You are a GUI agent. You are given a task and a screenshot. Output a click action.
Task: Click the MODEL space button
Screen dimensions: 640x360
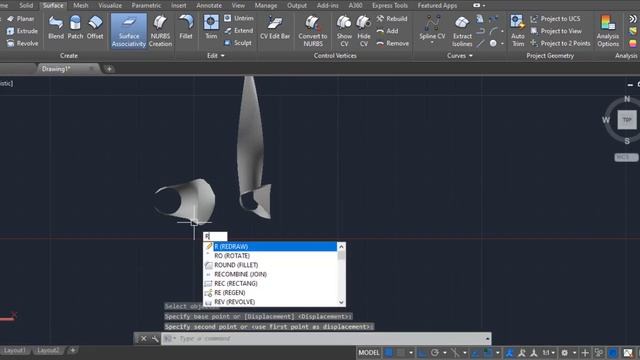coord(369,353)
